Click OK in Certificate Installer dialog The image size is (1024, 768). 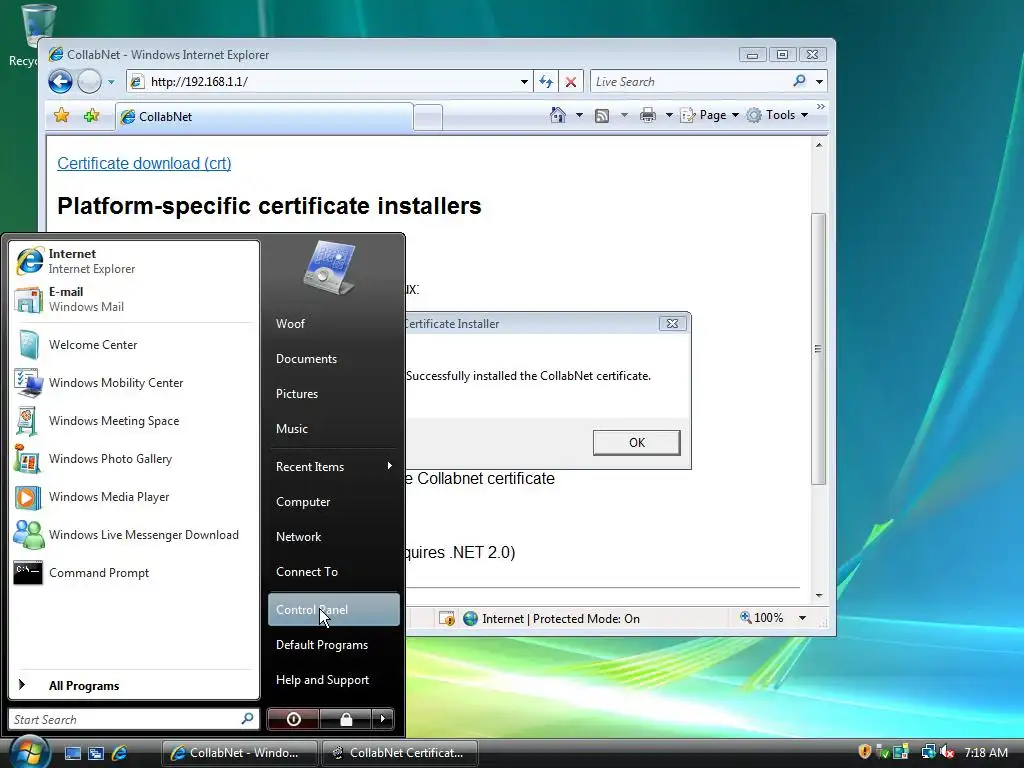click(x=637, y=443)
